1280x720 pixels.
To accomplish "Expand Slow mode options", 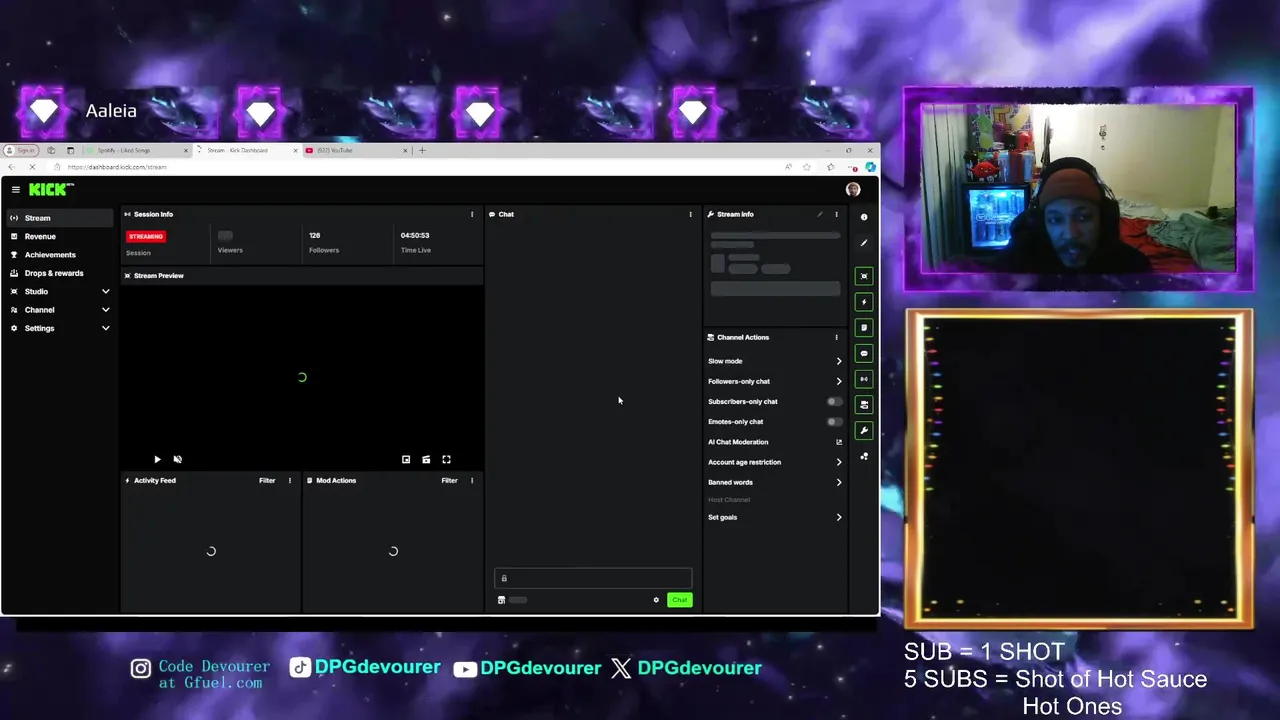I will coord(838,361).
